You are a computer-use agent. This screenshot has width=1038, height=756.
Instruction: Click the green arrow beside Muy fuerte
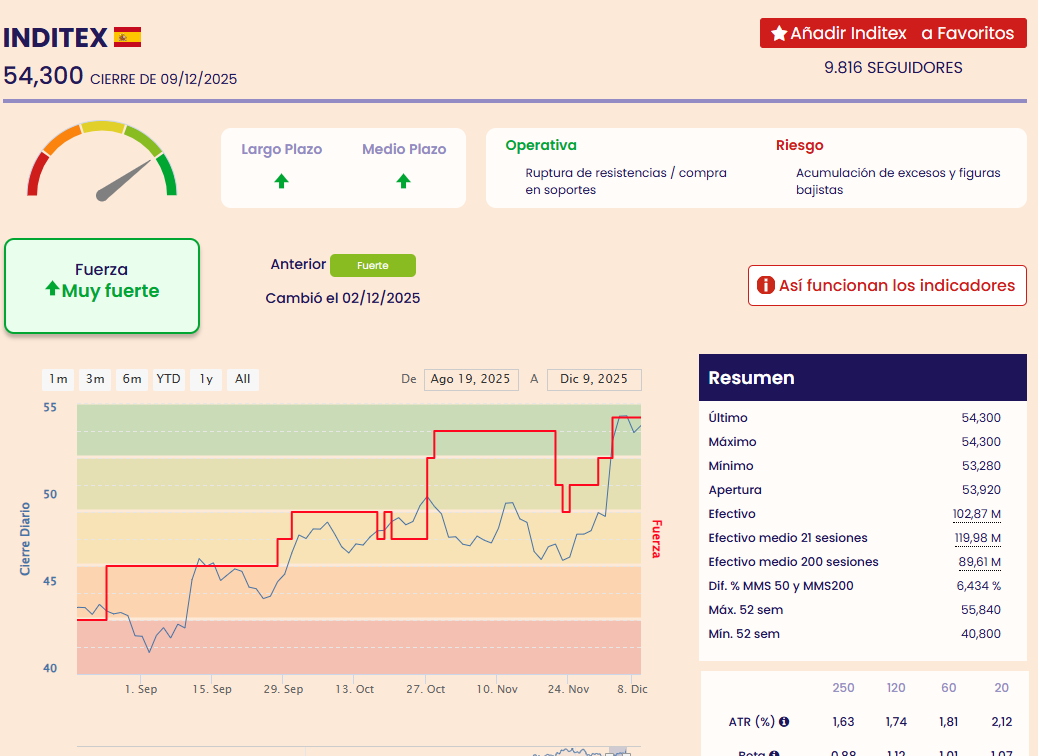pos(52,289)
